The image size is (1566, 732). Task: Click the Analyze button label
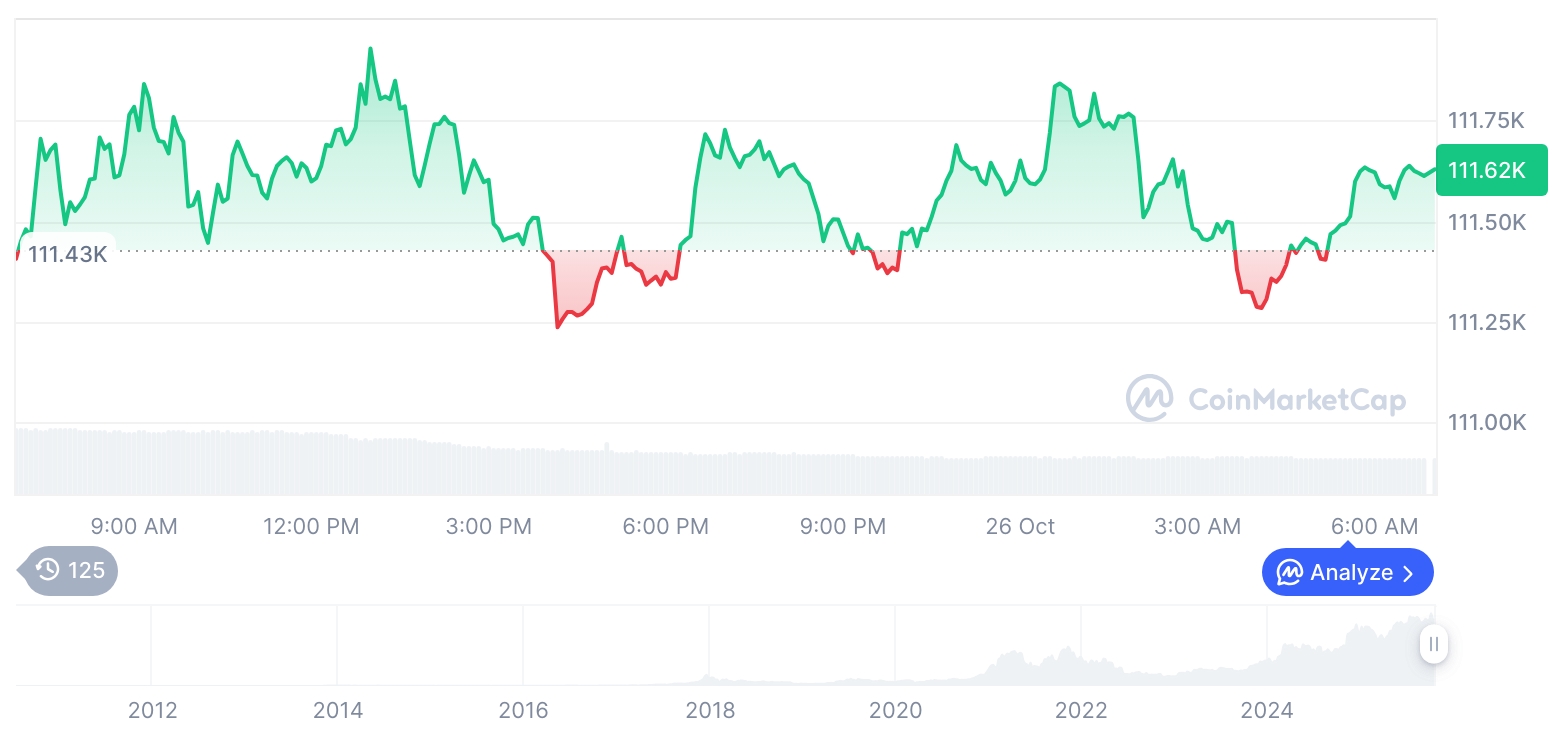[1351, 573]
